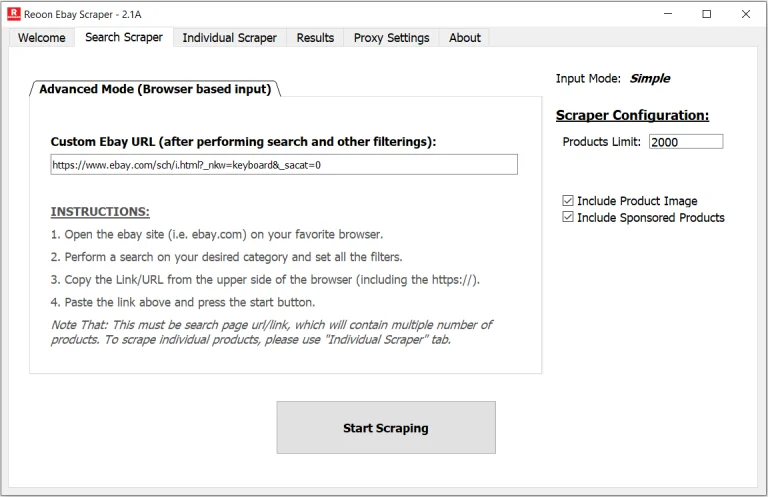Toggle Include Sponsored Products checkbox
This screenshot has height=497, width=768.
(568, 217)
